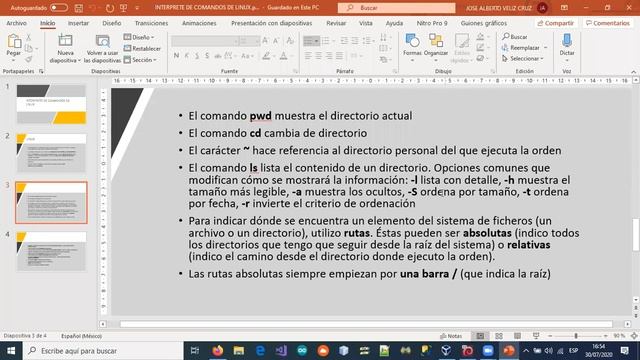Switch to reading view
Viewport: 640px width, 360px height.
point(517,336)
